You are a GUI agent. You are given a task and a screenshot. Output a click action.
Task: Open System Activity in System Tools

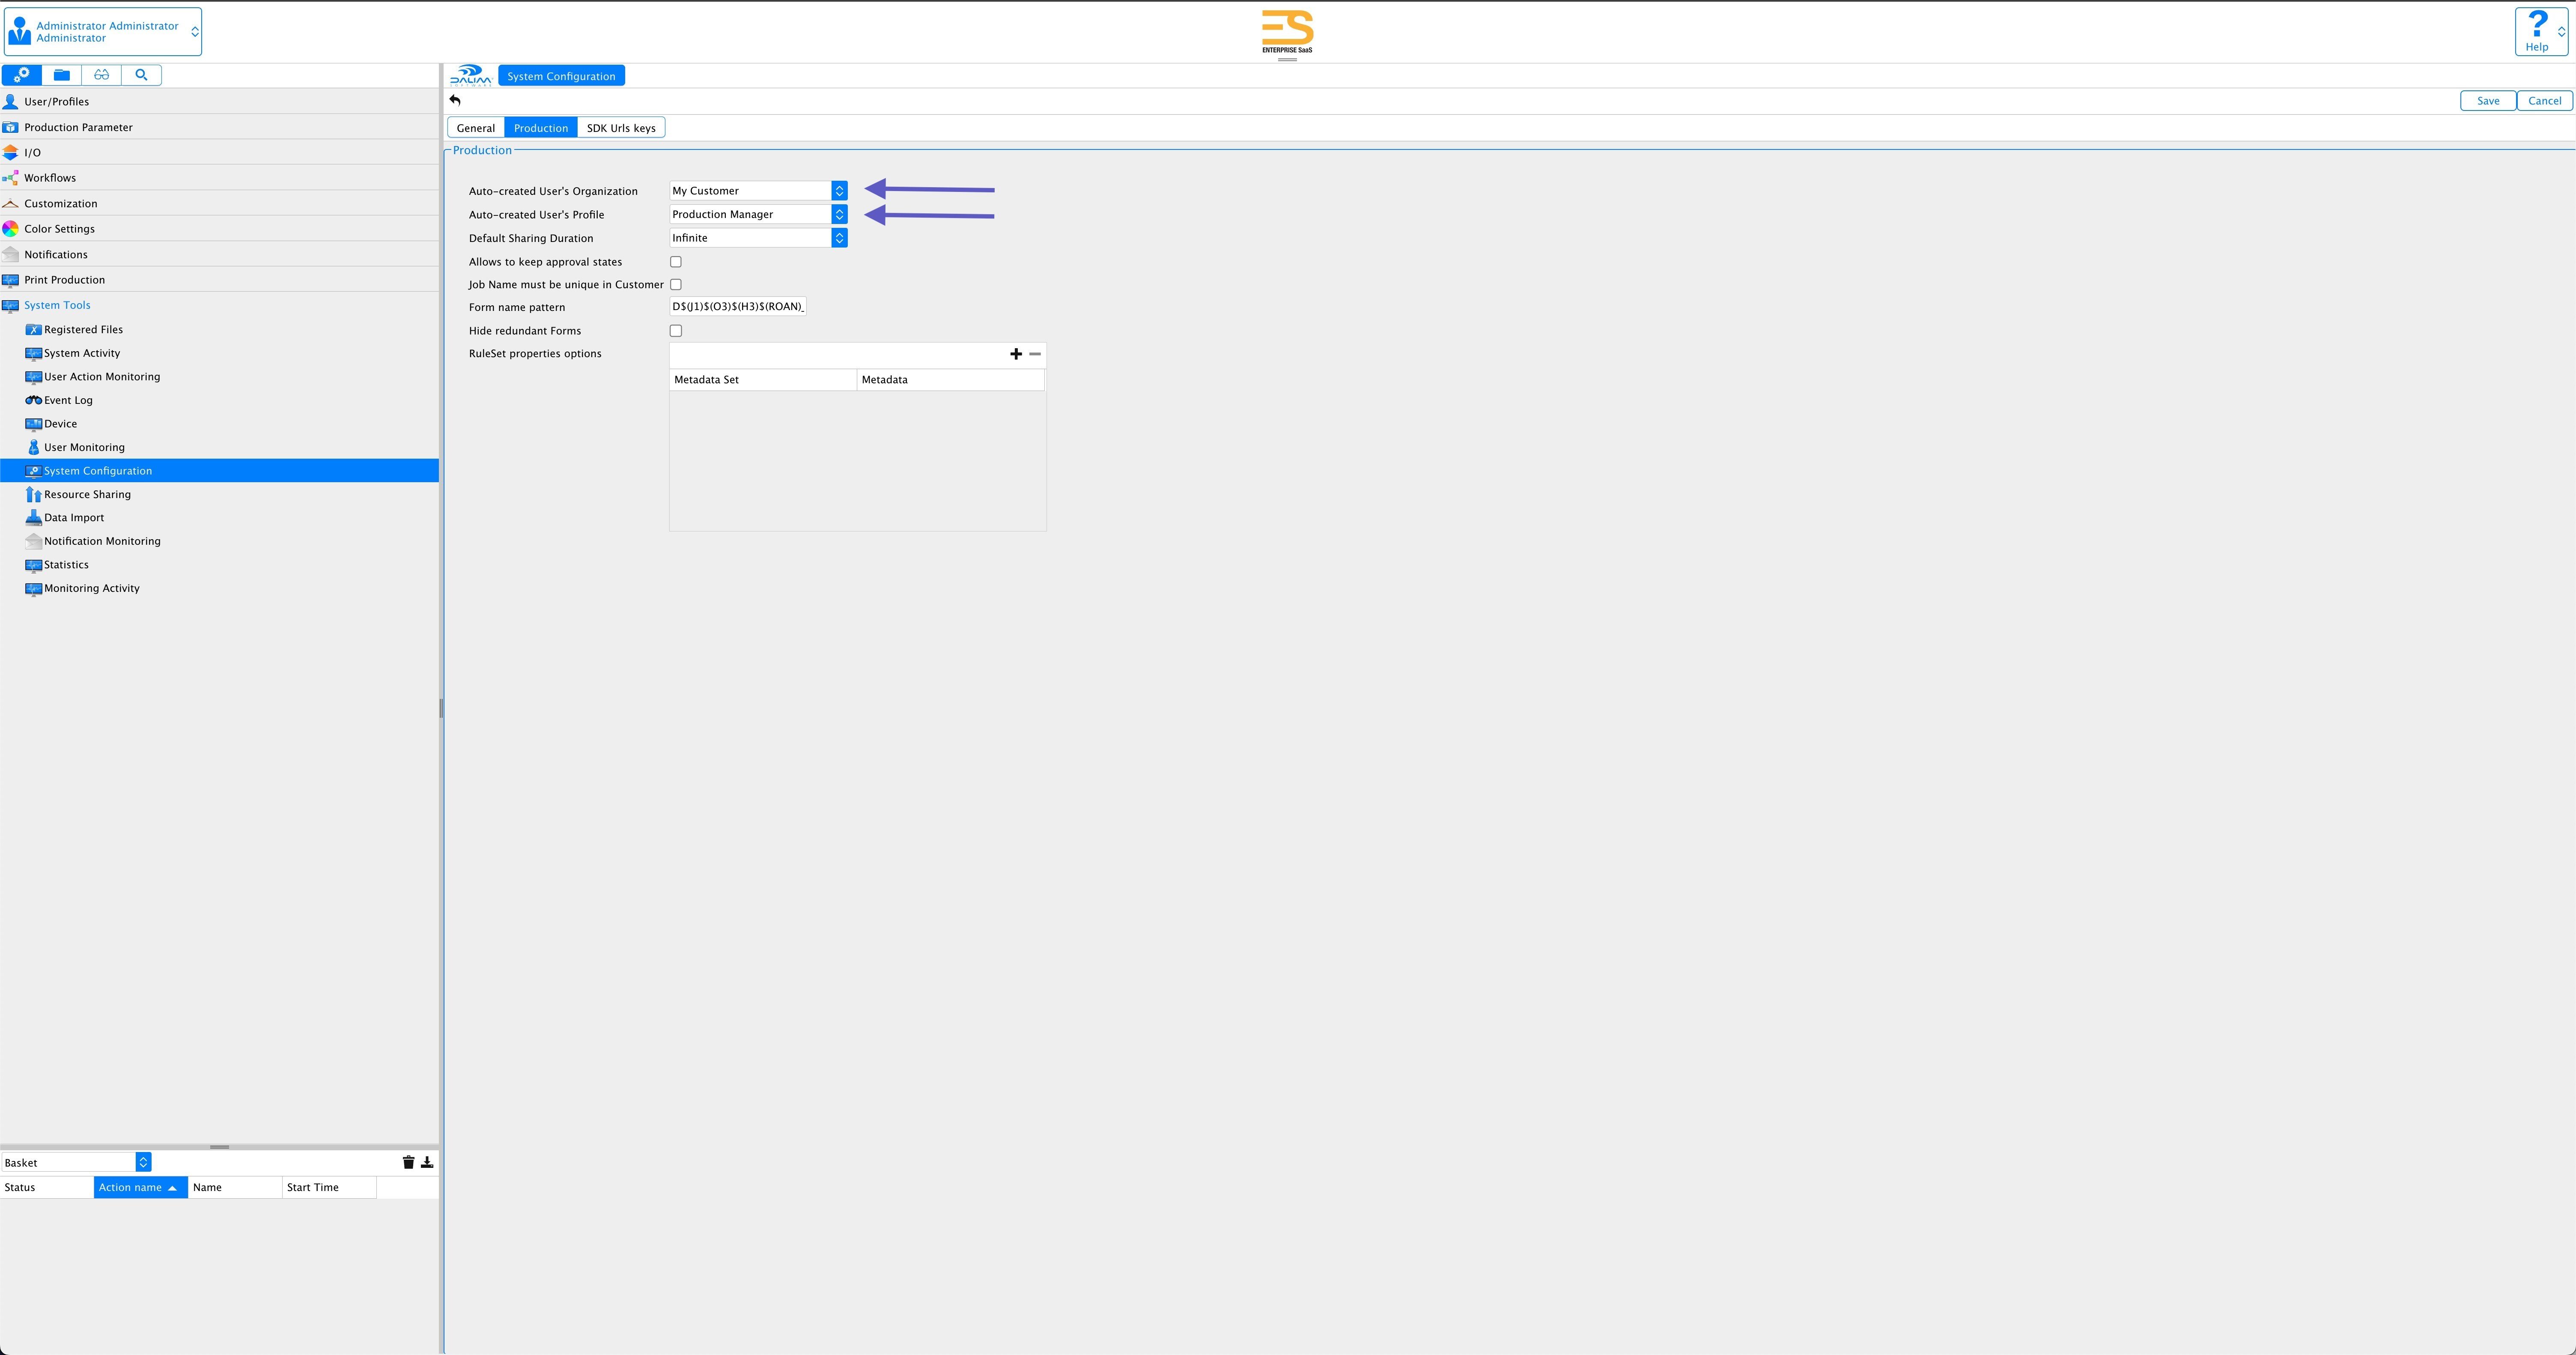[82, 353]
